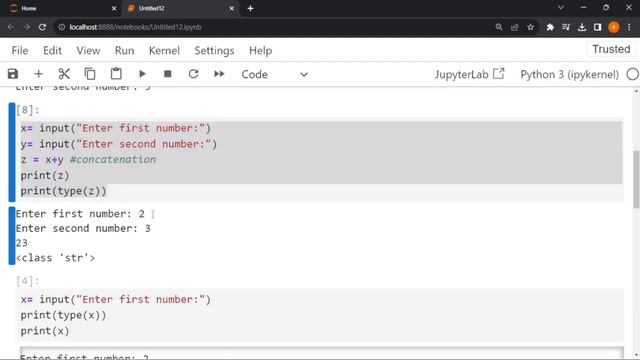Select cell [4] via its prompt label

[28, 281]
